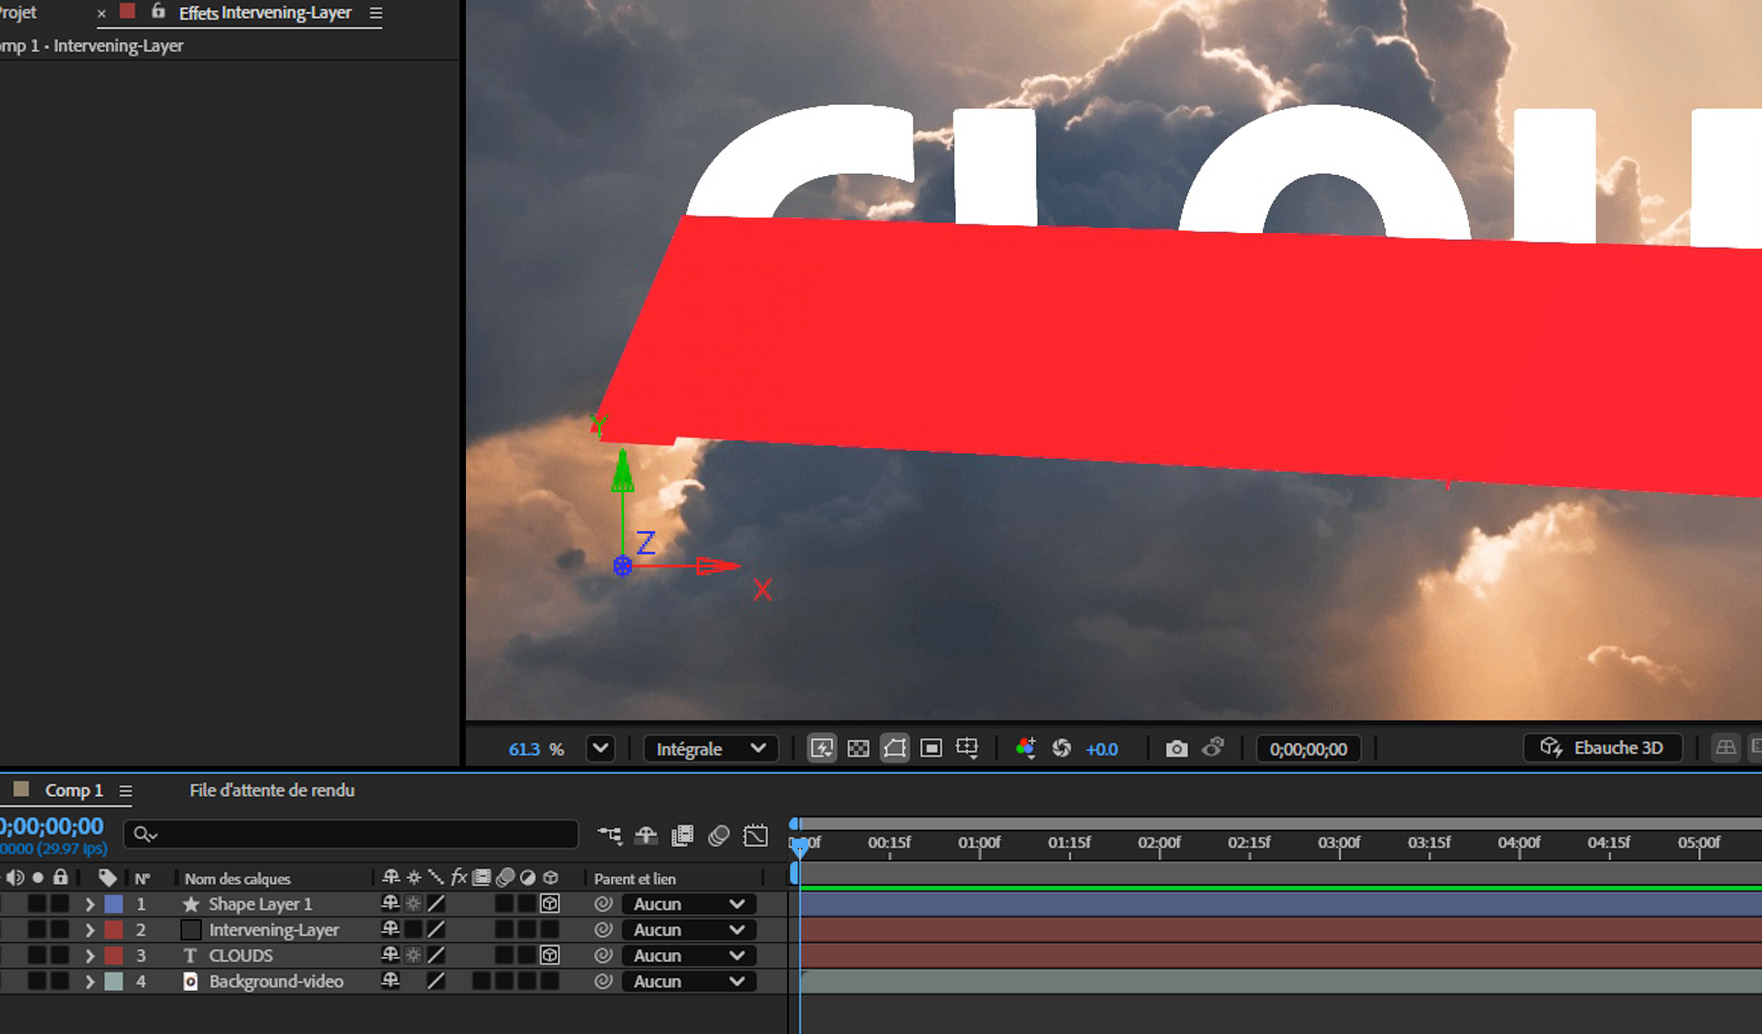
Task: Open the Intégrale resolution dropdown
Action: coord(710,748)
